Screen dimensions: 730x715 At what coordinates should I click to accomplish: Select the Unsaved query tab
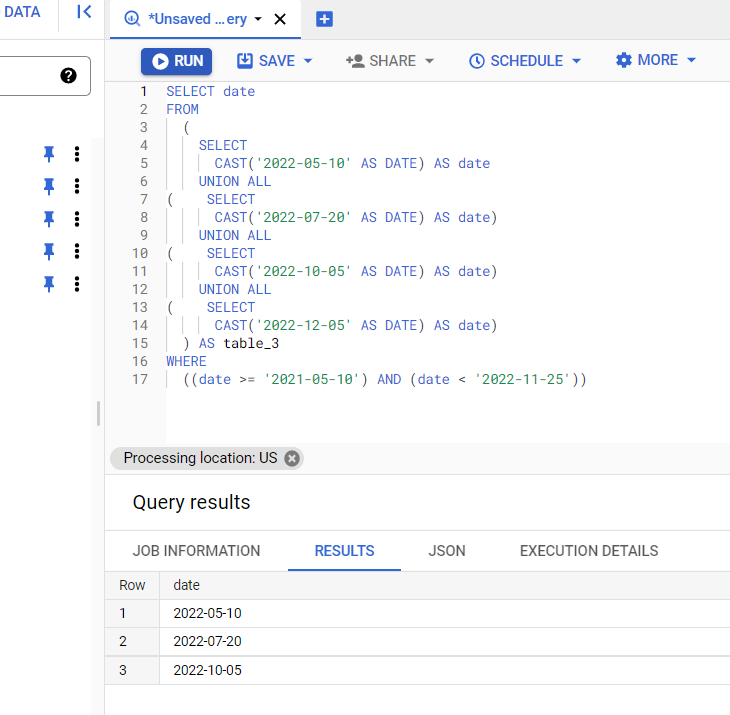205,19
